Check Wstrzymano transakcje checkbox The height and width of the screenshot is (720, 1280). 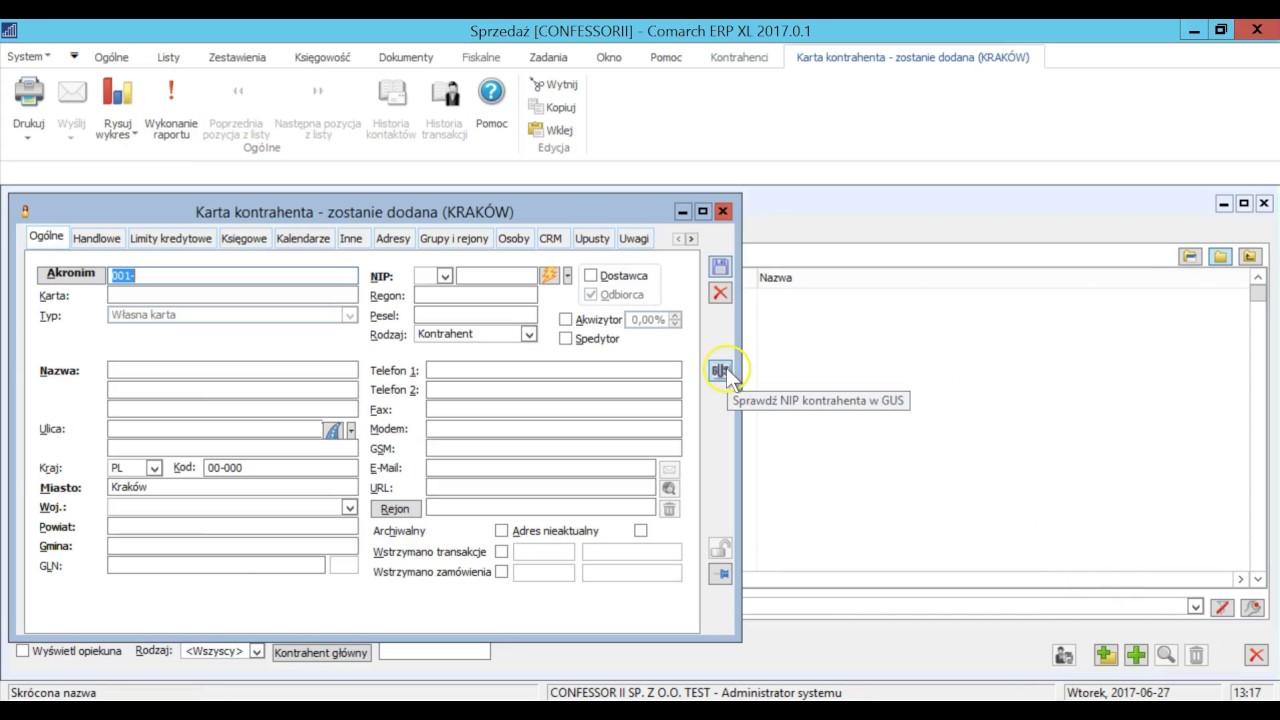point(502,552)
